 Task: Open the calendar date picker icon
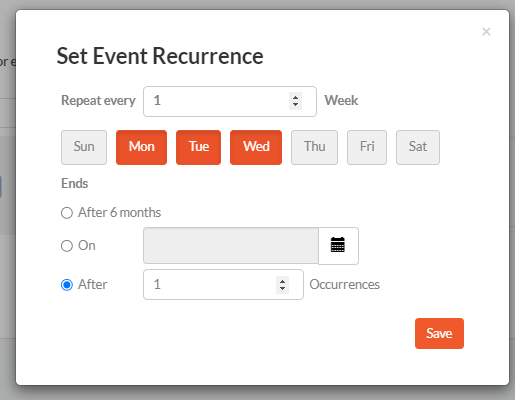click(x=338, y=246)
